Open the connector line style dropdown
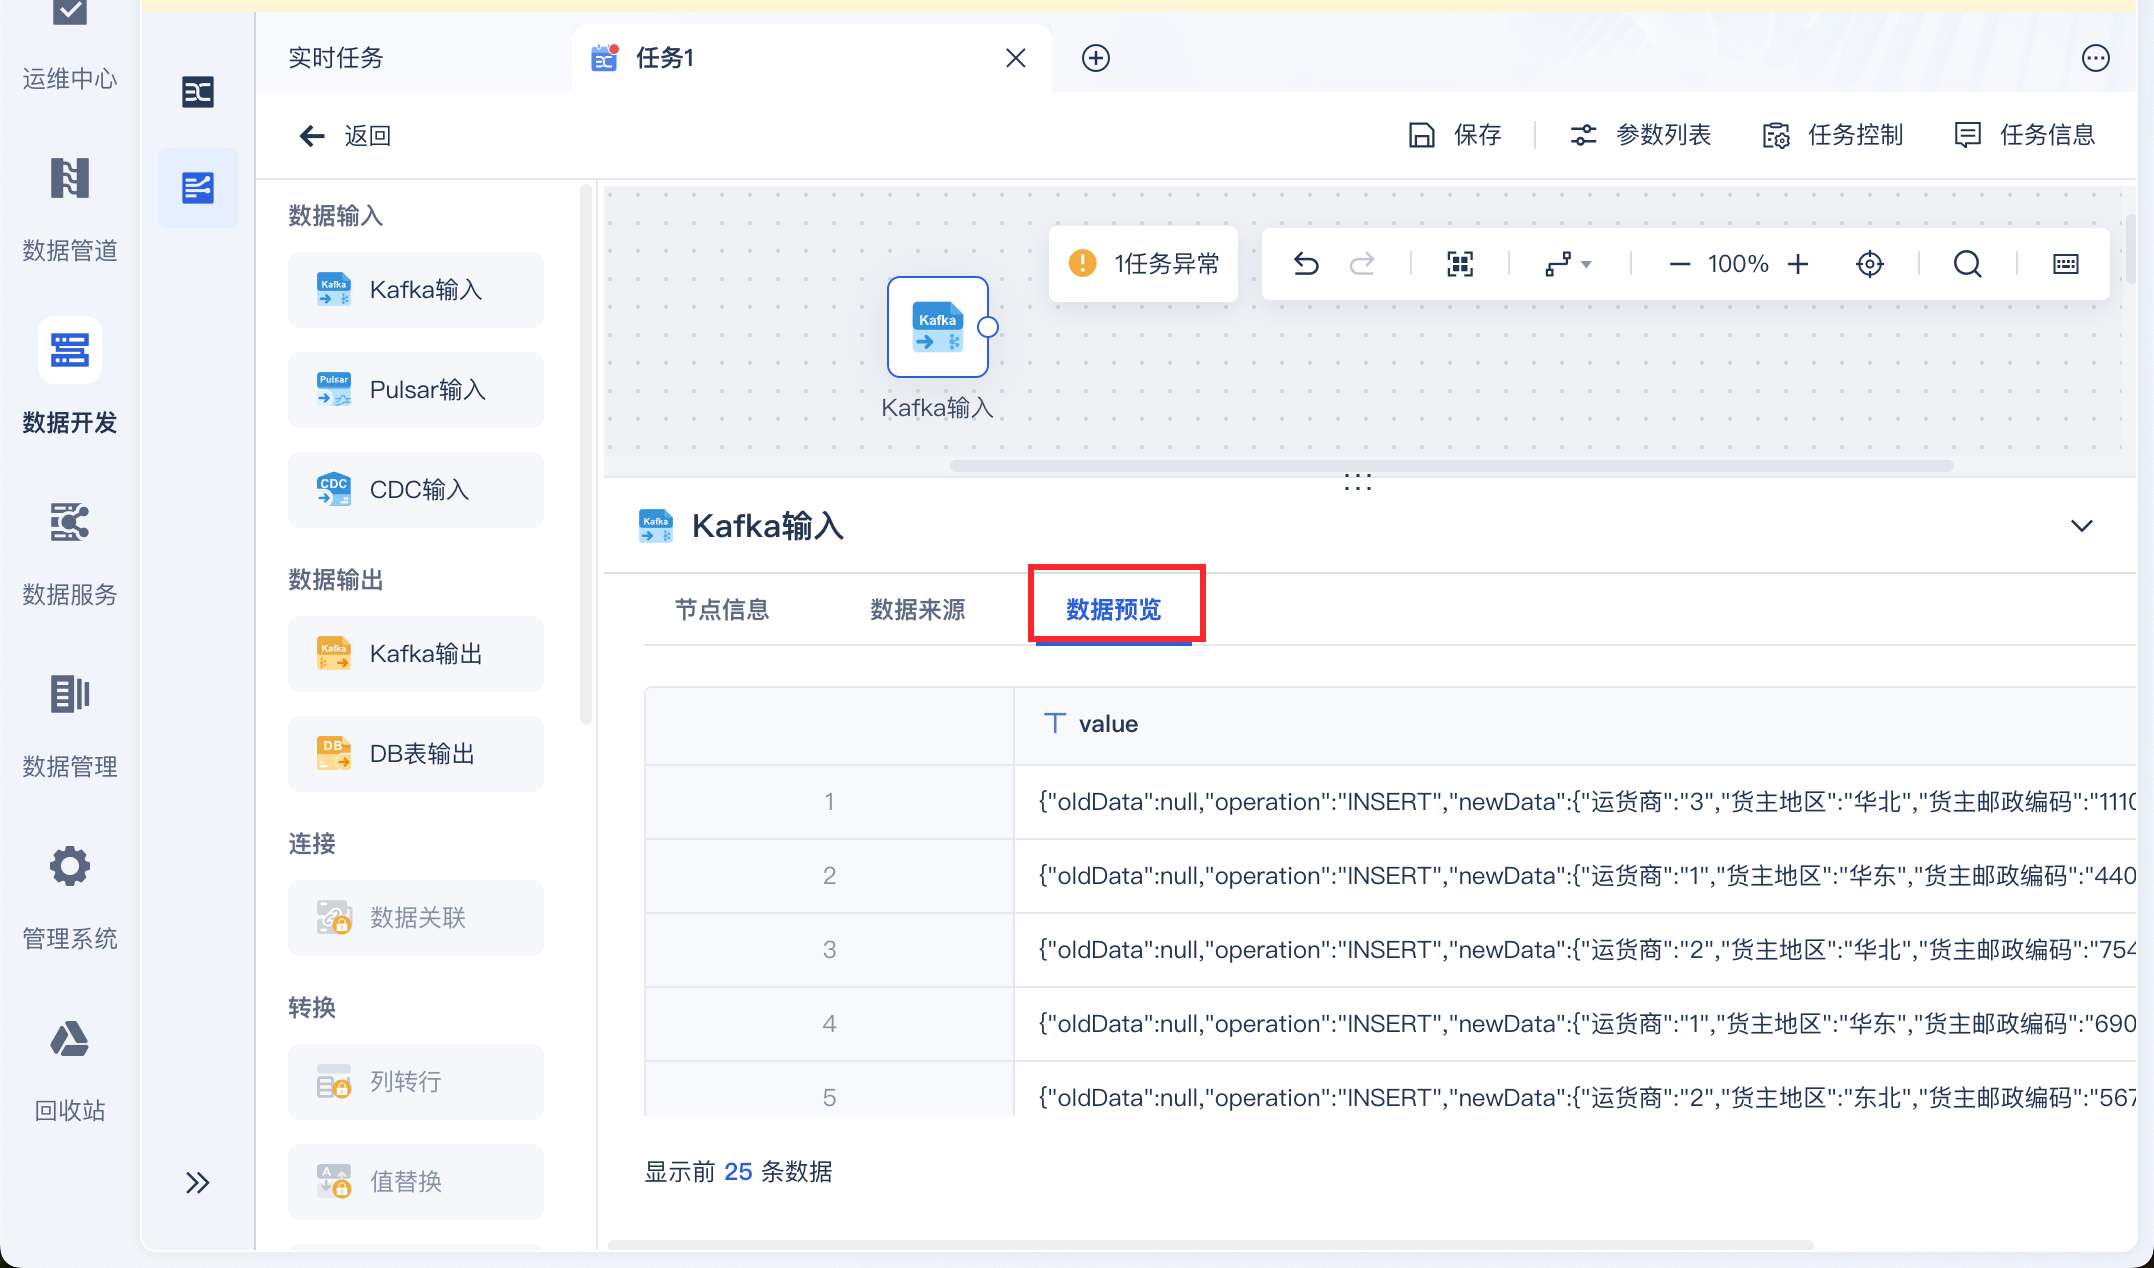This screenshot has width=2154, height=1268. coord(1567,264)
